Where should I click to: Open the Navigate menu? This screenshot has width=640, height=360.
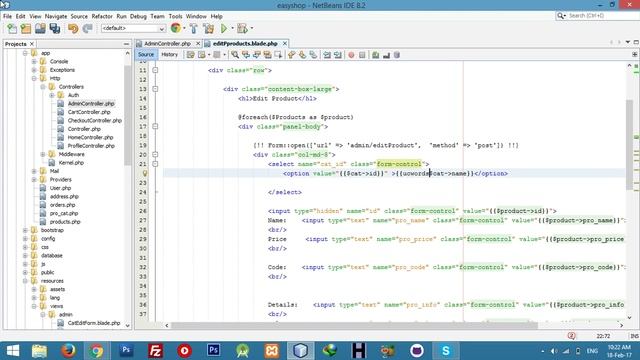pyautogui.click(x=56, y=16)
